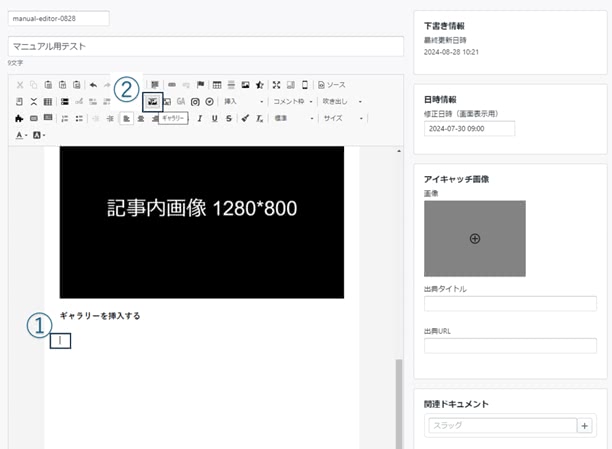
Task: Click the blockquote icon beside the link icon
Action: [x=155, y=85]
